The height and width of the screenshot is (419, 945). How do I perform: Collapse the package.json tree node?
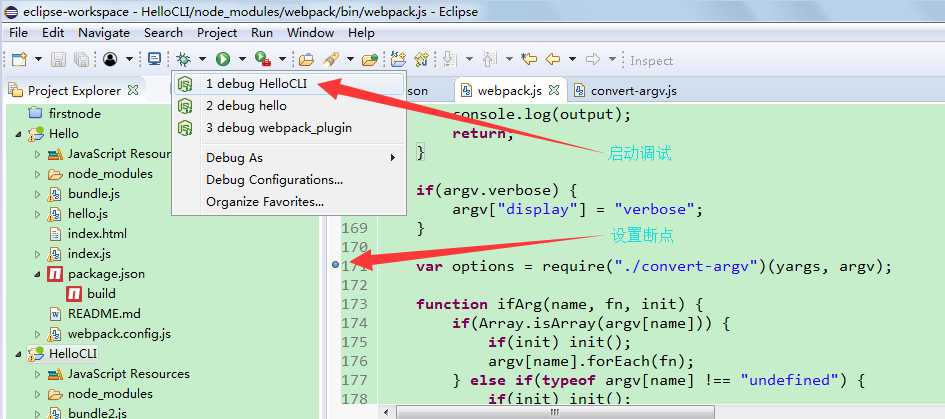click(37, 274)
